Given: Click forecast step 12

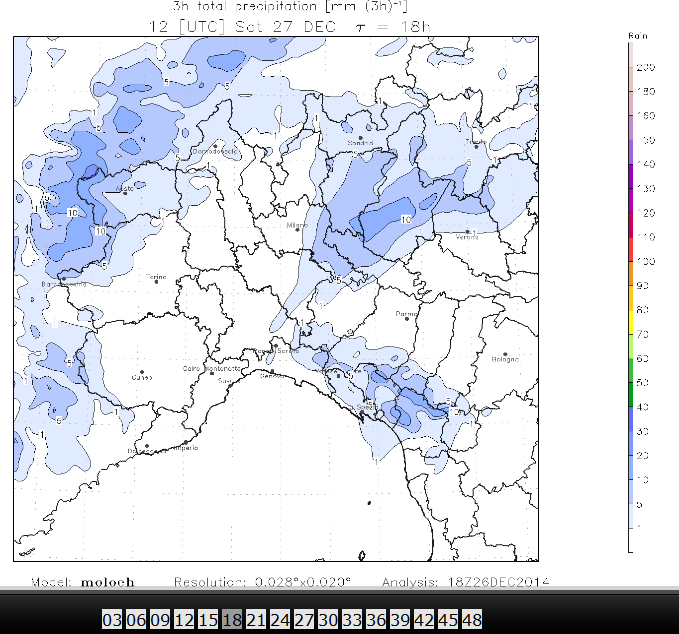Looking at the screenshot, I should tap(184, 620).
